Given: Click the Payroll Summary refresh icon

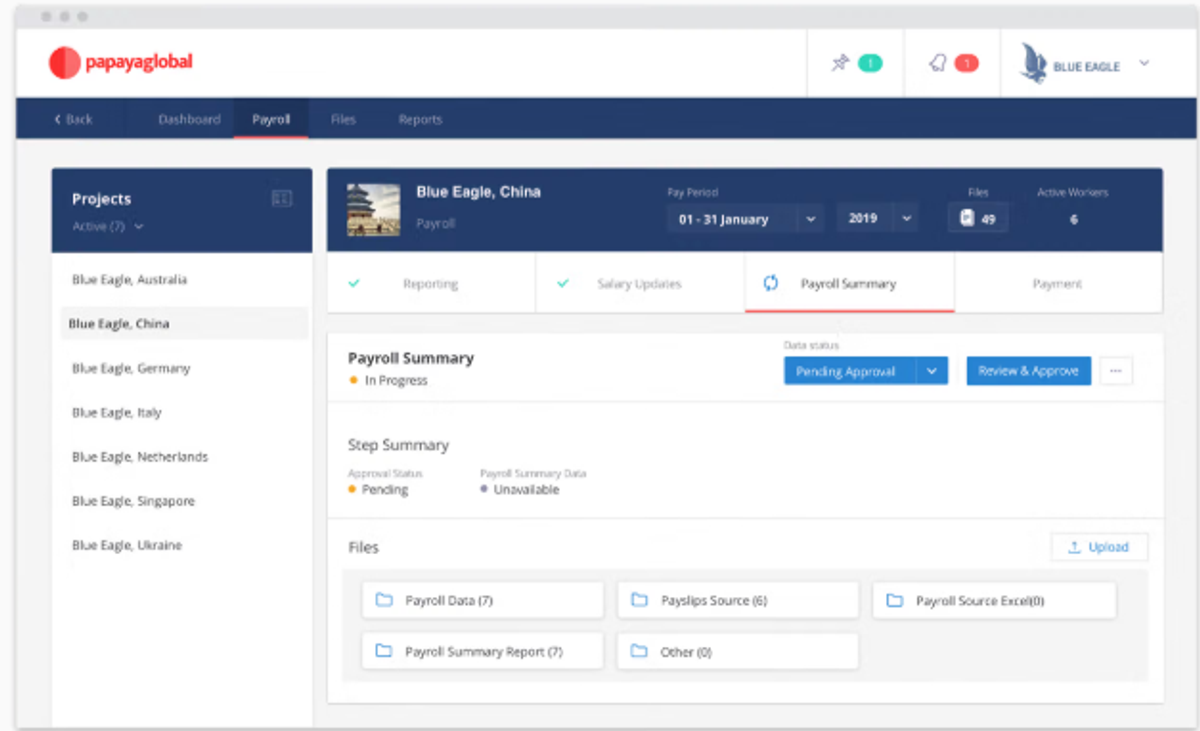Looking at the screenshot, I should (x=770, y=283).
